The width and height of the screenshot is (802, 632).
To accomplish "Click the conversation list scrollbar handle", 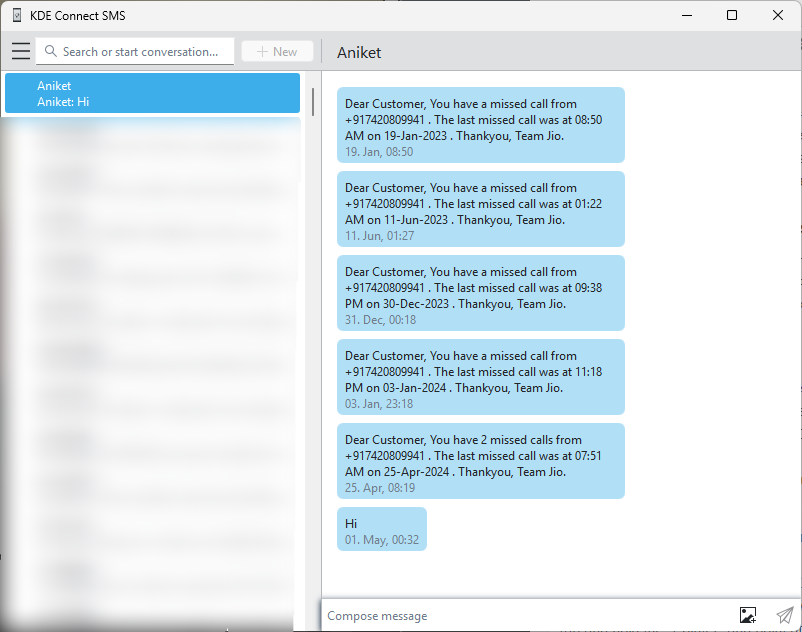I will 313,101.
